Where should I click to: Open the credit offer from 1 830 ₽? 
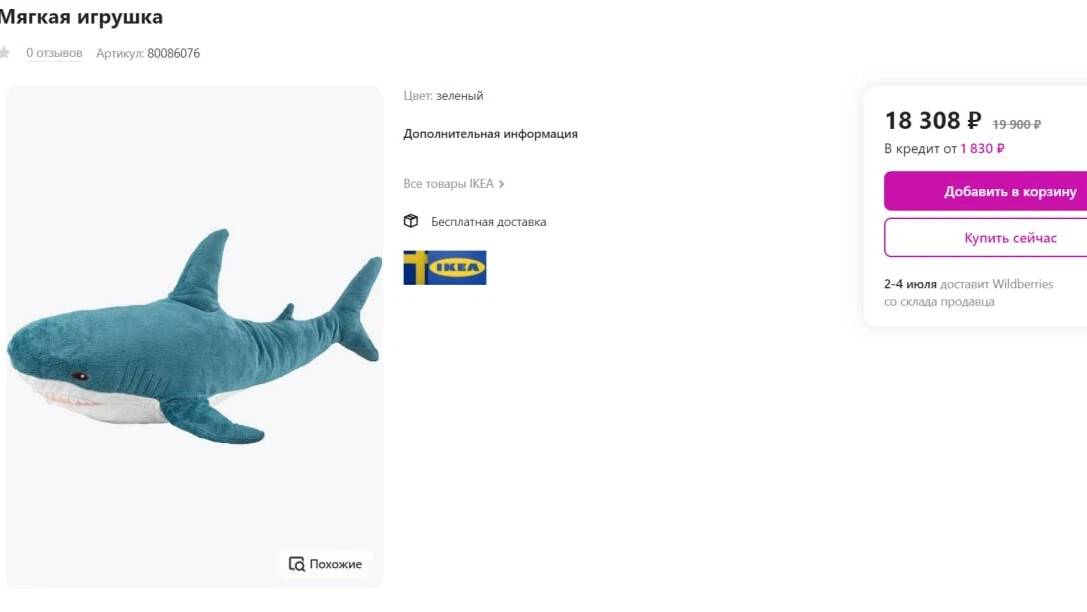tap(944, 148)
